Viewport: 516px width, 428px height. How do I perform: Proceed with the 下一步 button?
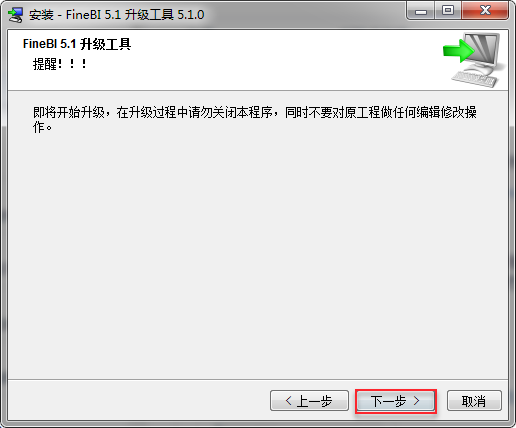[396, 401]
